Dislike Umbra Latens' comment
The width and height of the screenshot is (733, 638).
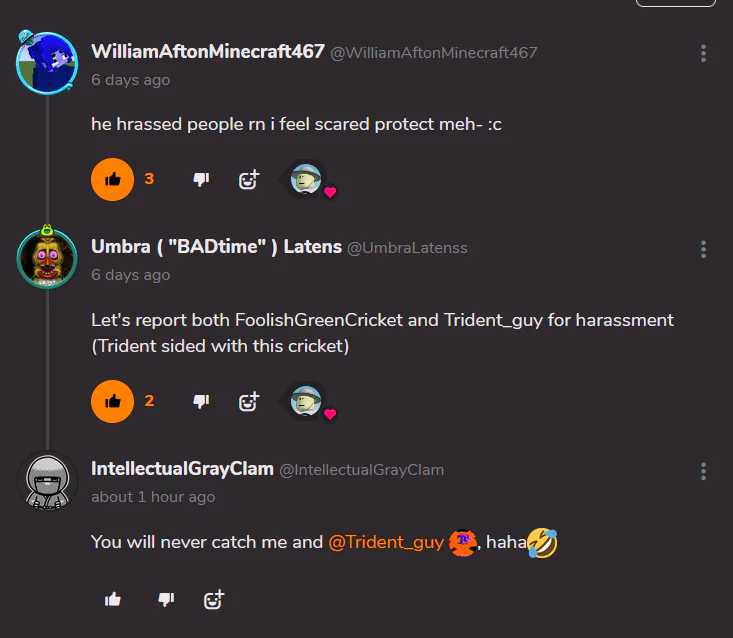coord(201,401)
